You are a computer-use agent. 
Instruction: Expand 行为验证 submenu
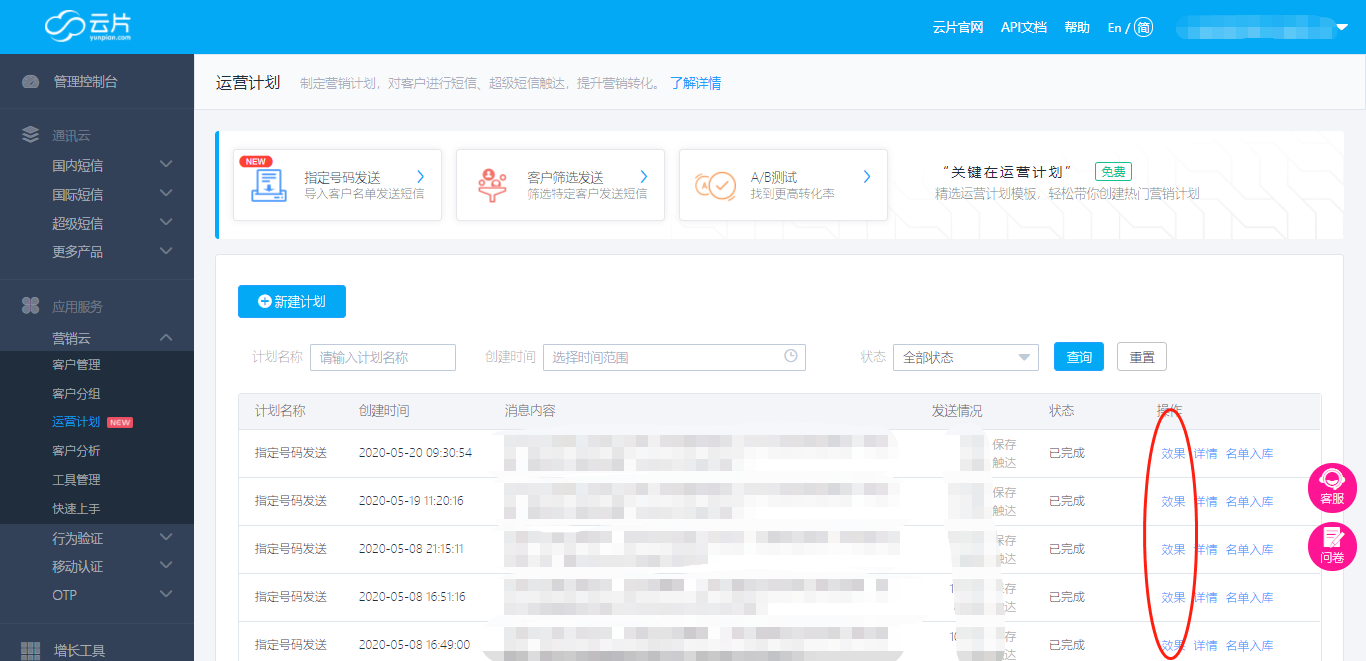coord(166,538)
